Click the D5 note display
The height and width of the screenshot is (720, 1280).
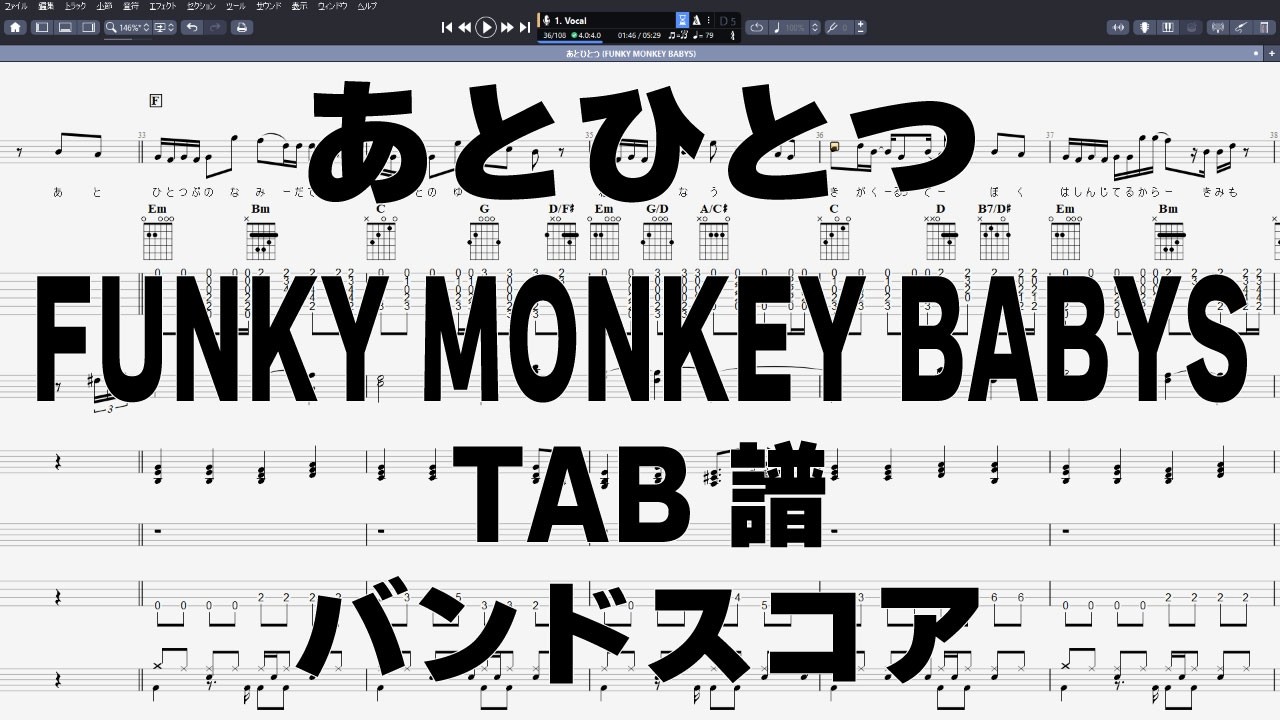pyautogui.click(x=727, y=20)
